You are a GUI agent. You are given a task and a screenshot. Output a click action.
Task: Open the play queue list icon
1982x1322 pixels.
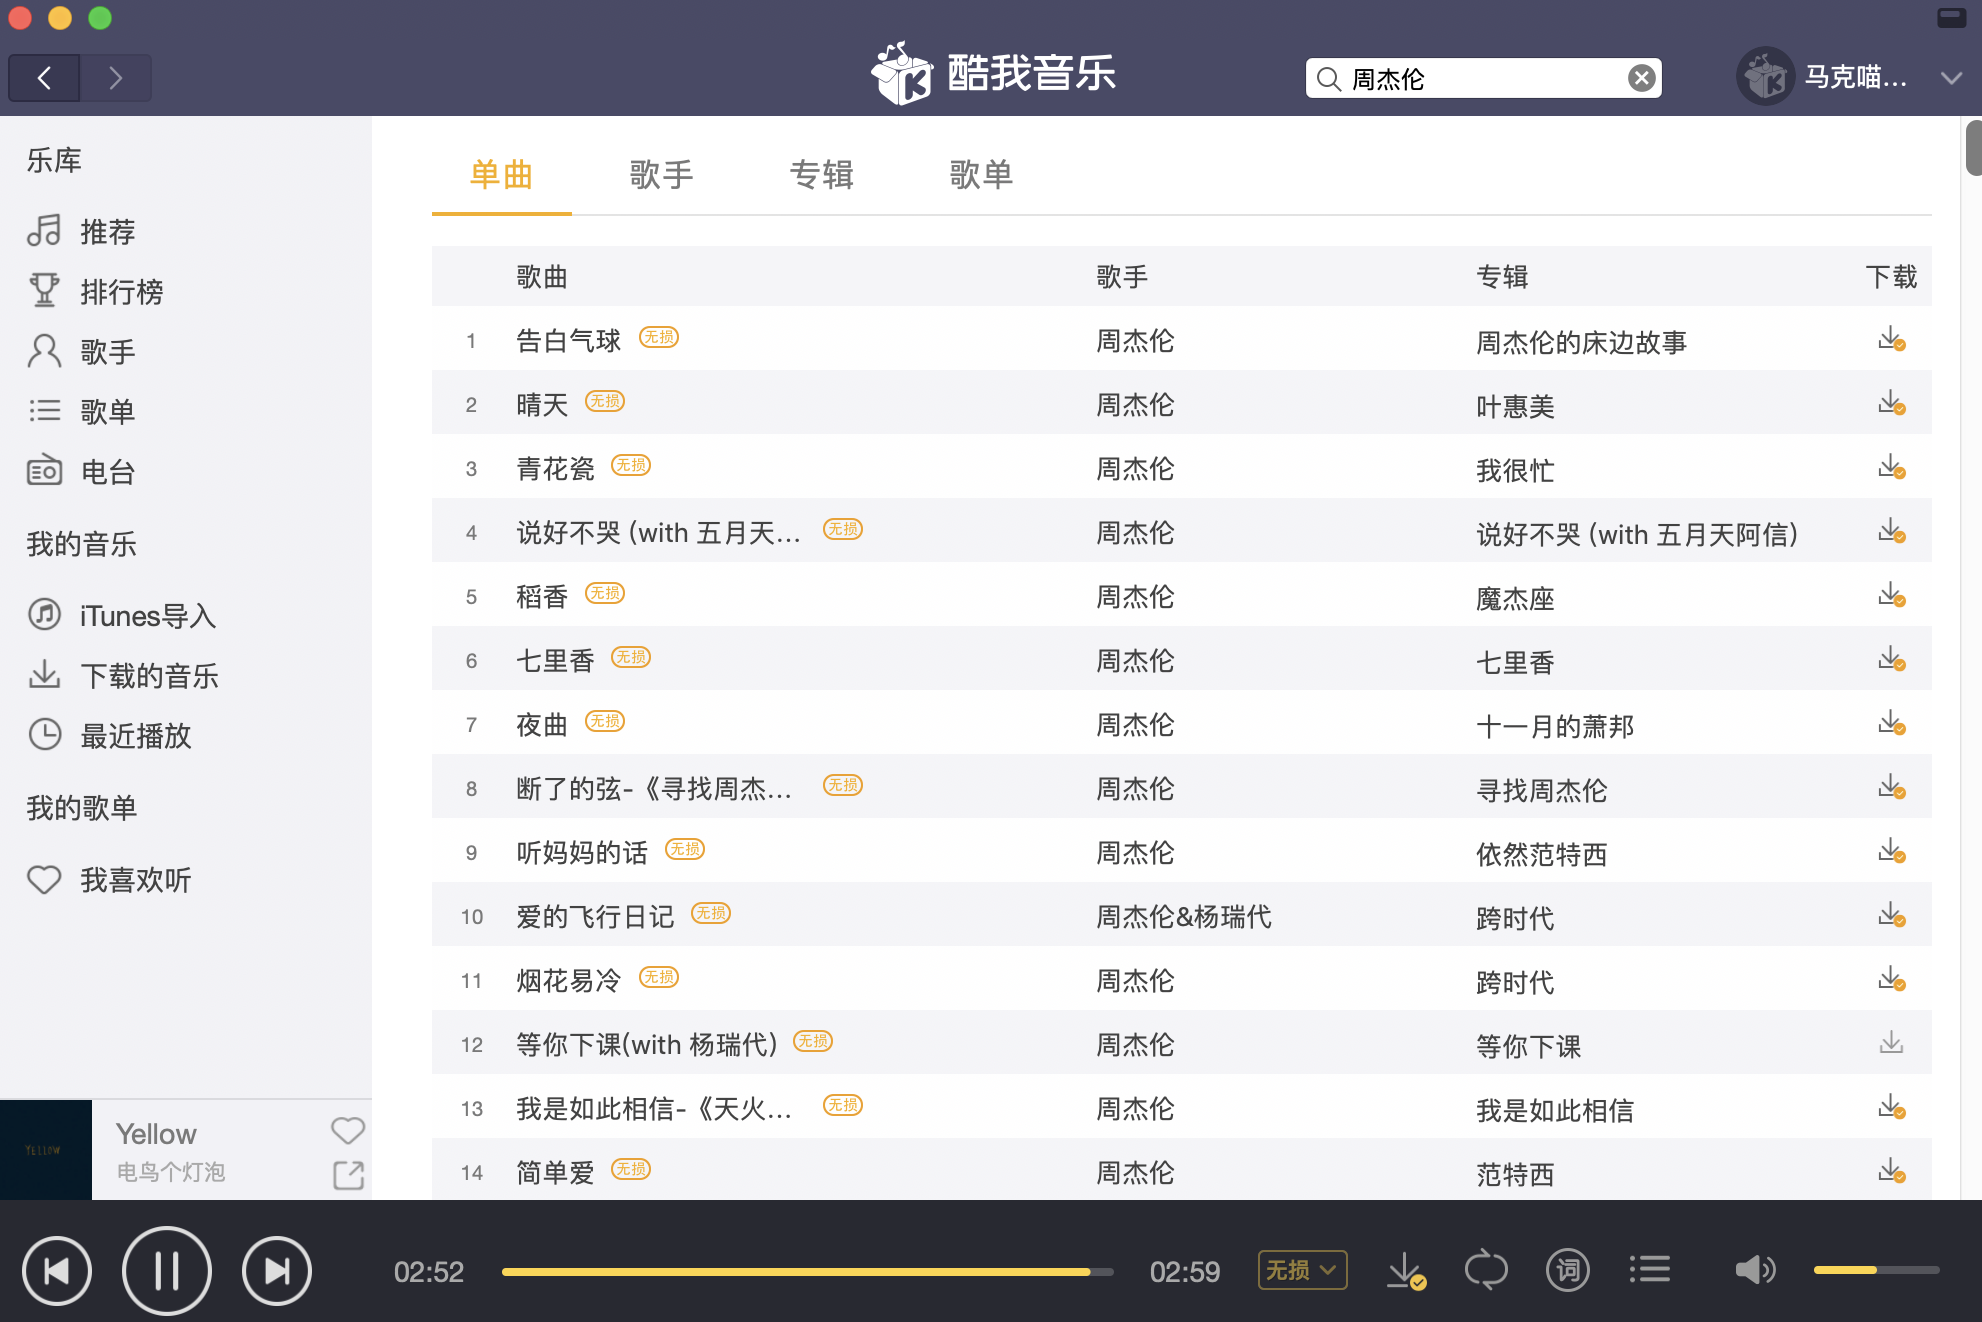coord(1648,1269)
